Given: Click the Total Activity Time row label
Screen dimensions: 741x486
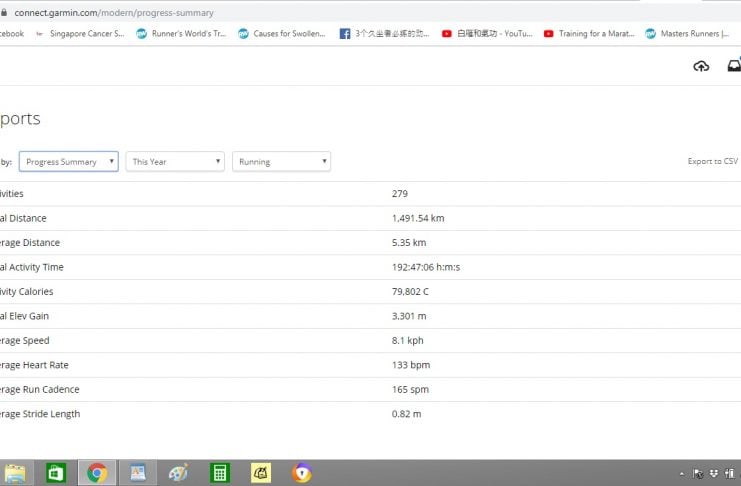Looking at the screenshot, I should 32,267.
